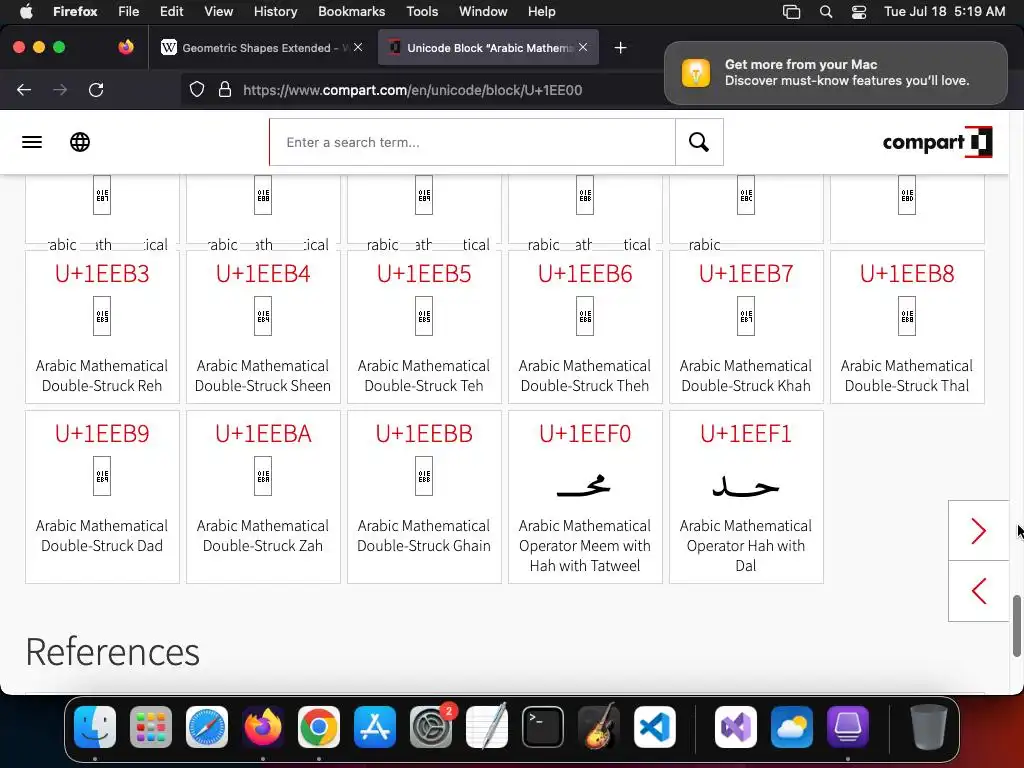Open Visual Studio Code from the Dock
Image resolution: width=1024 pixels, height=768 pixels.
tap(655, 727)
